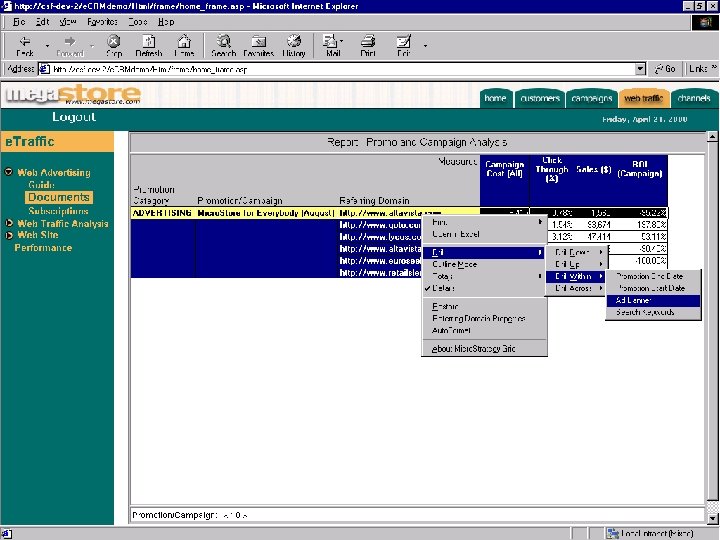Choose AutoFormat in the context menu
The image size is (720, 540).
[484, 330]
